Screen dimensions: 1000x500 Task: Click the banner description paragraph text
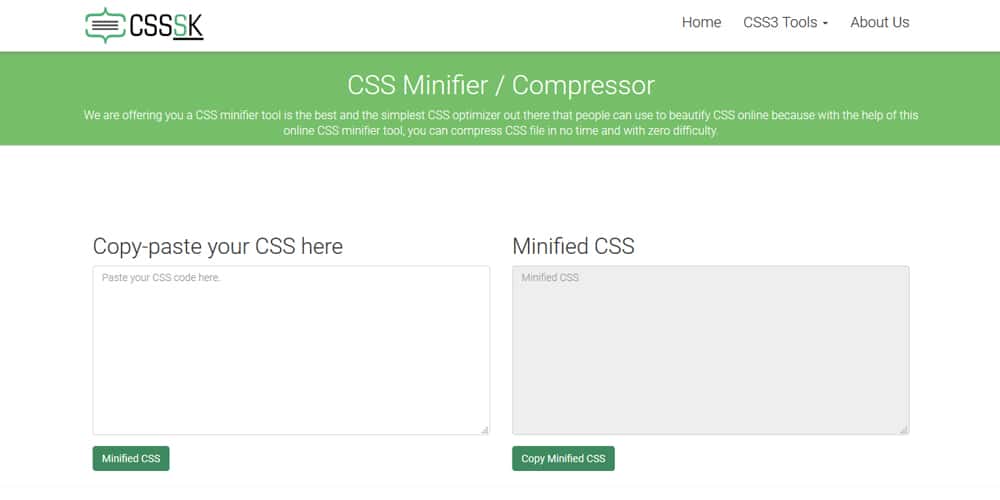(501, 123)
